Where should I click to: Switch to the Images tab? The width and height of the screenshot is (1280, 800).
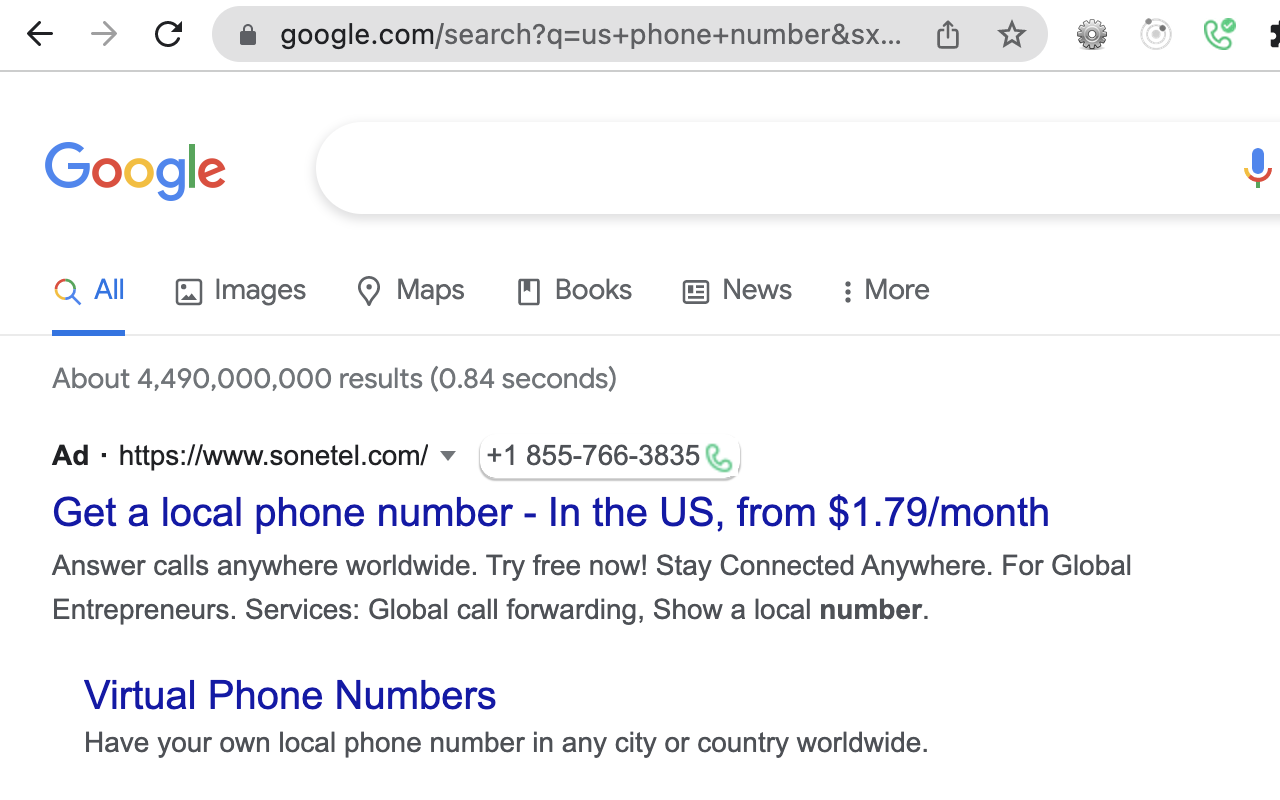(241, 290)
